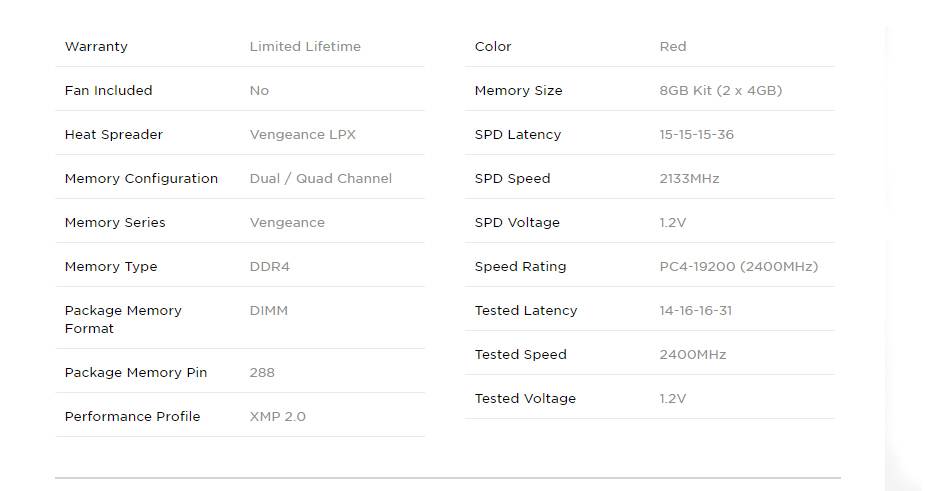Viewport: 925px width, 491px height.
Task: Select the Limited Lifetime warranty value
Action: tap(305, 47)
